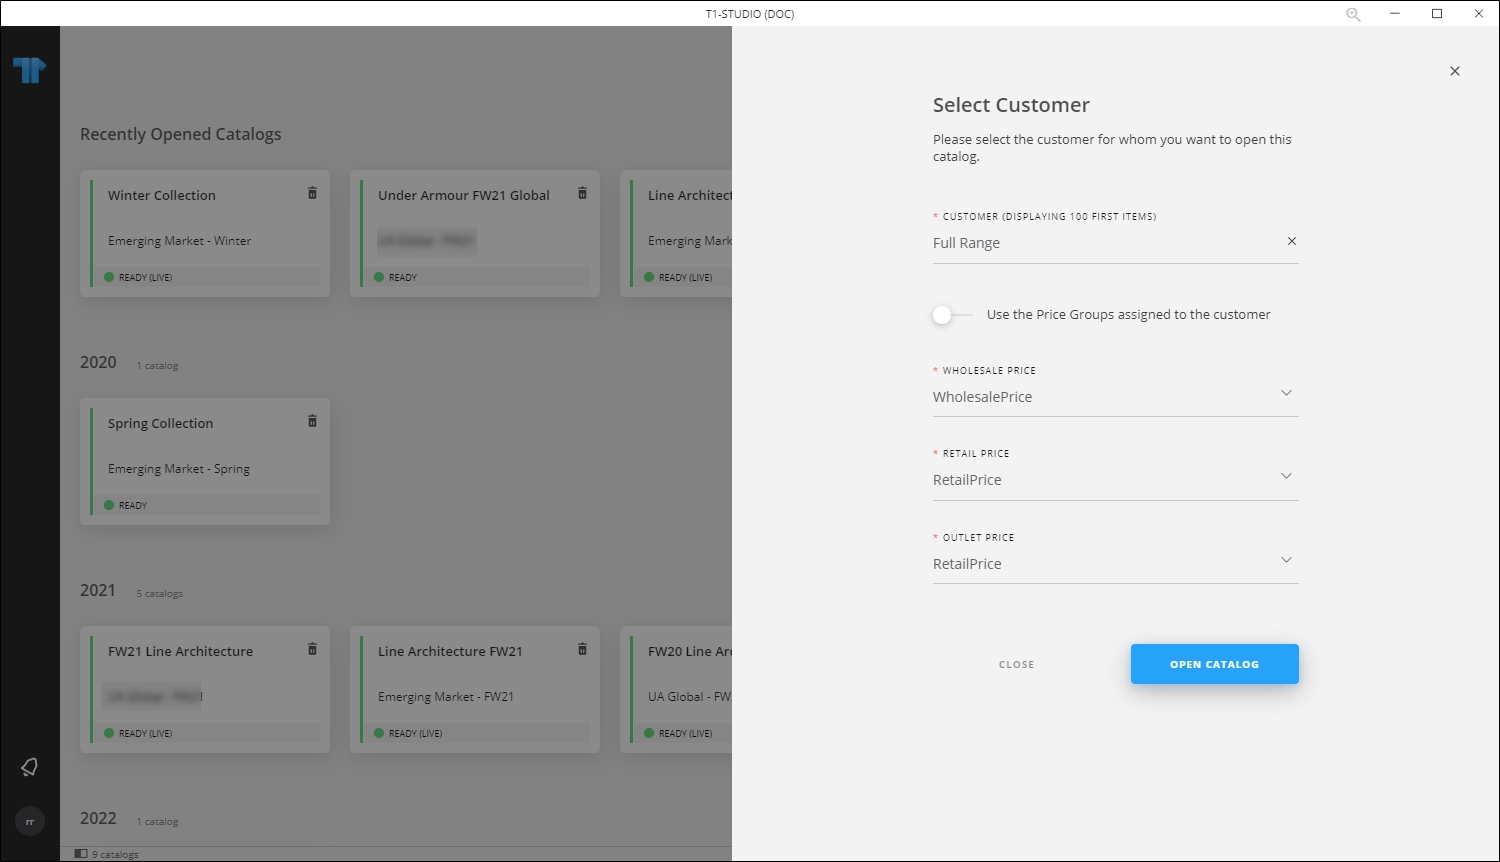Click the T1-Studio logo in the sidebar
Viewport: 1500px width, 862px height.
pyautogui.click(x=30, y=68)
